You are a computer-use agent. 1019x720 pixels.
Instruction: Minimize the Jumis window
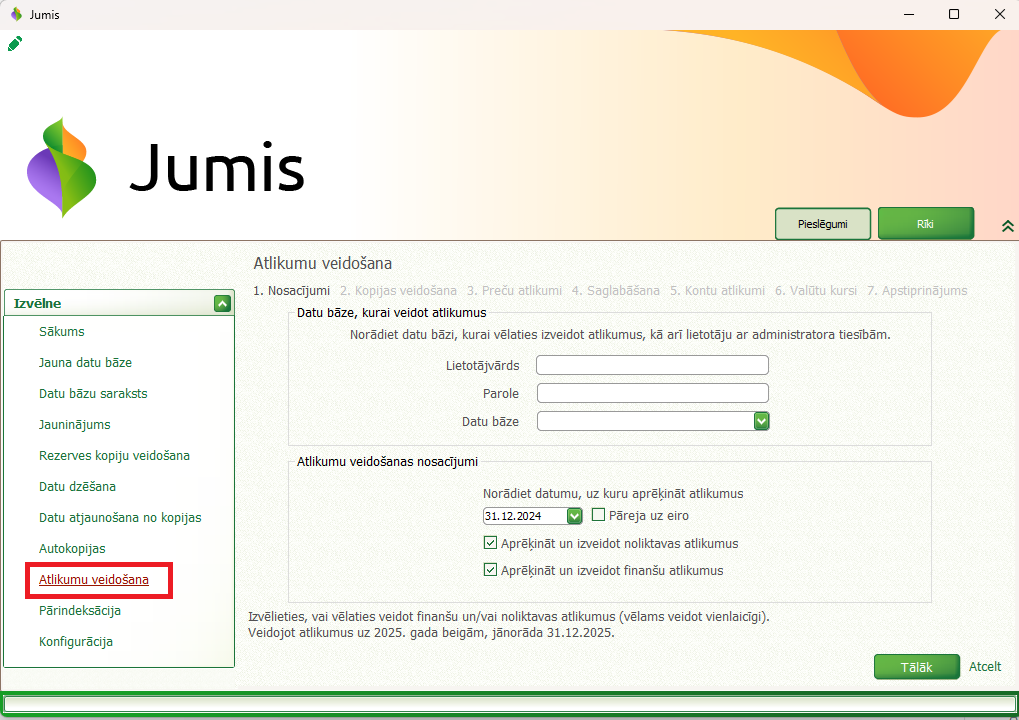tap(909, 14)
